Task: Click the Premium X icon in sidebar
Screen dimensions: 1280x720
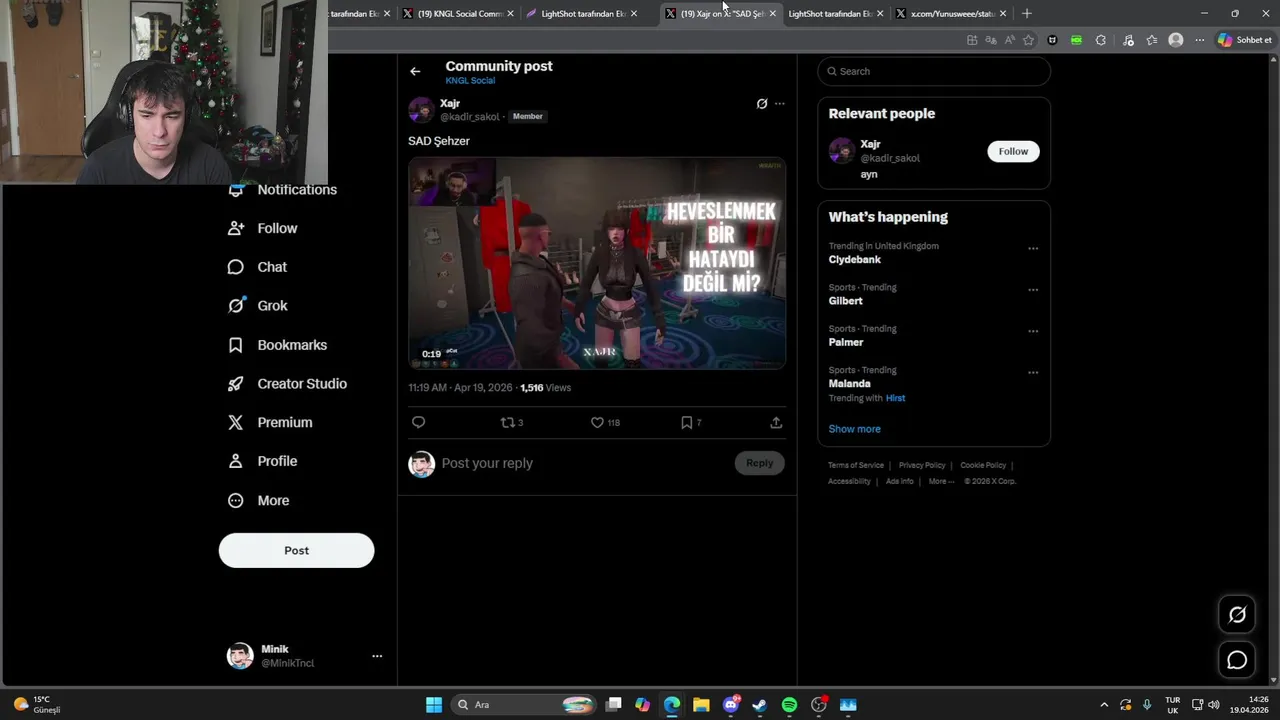Action: click(235, 422)
